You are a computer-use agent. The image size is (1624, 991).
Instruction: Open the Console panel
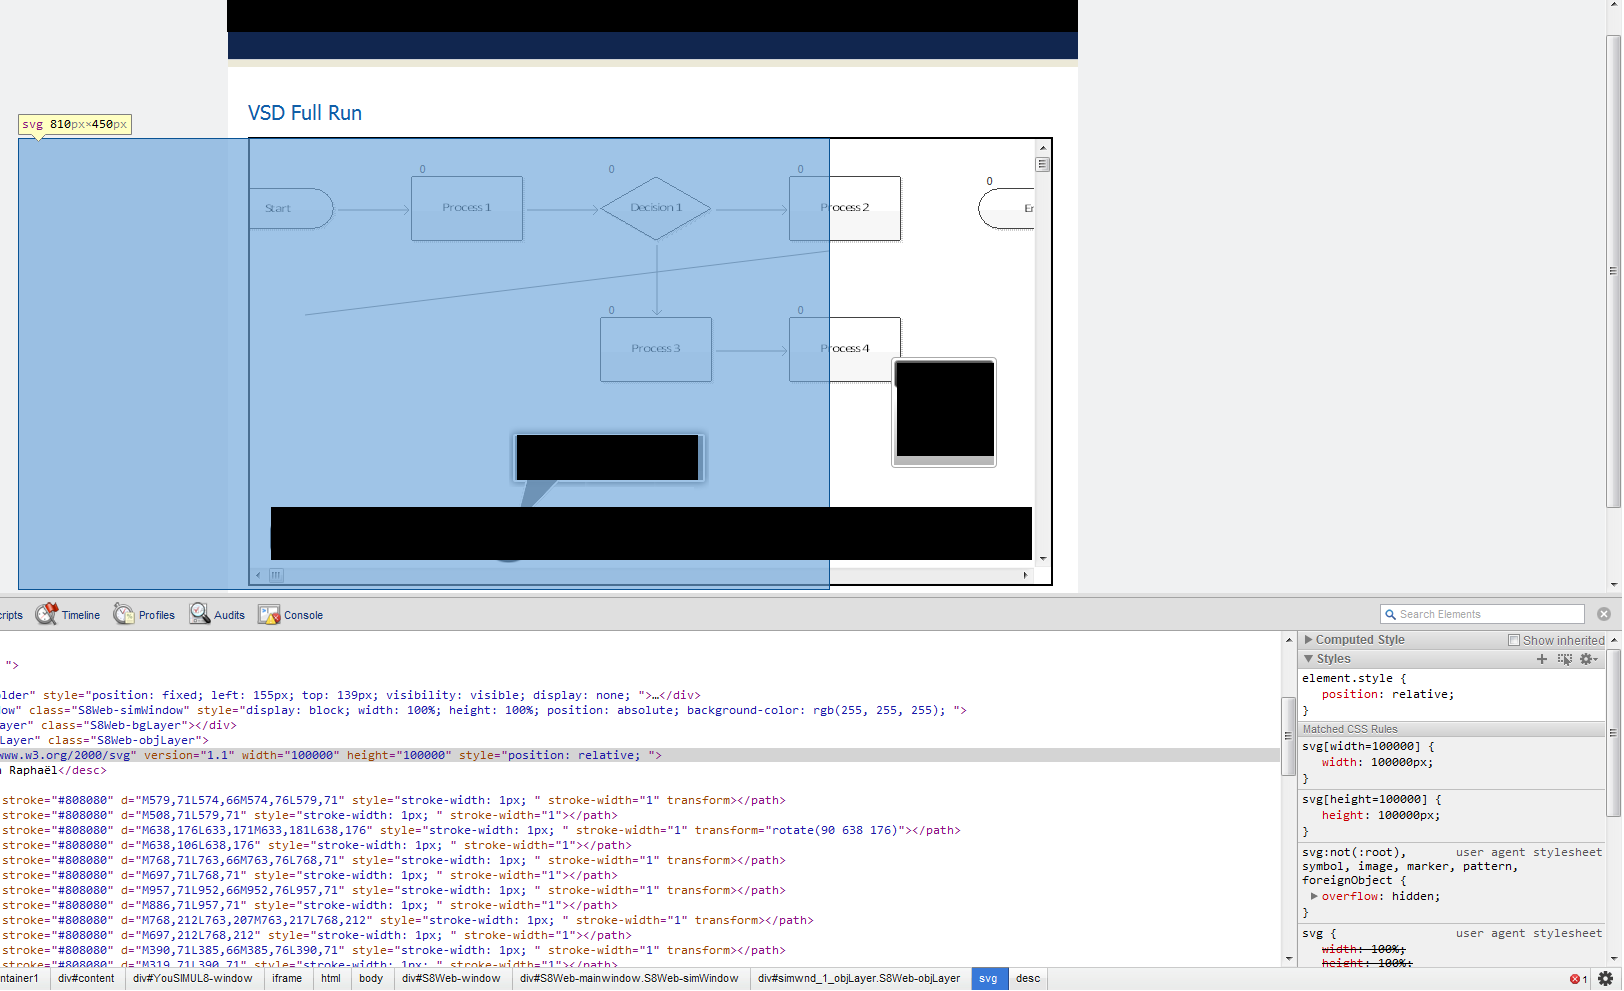[x=302, y=614]
